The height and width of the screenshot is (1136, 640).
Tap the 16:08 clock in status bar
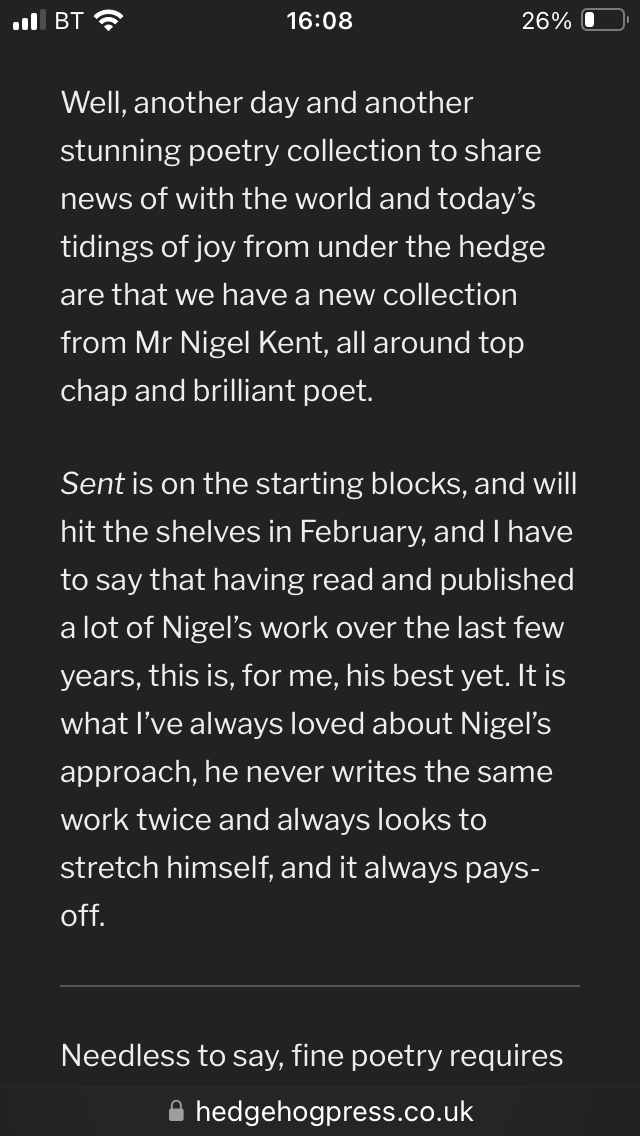319,21
